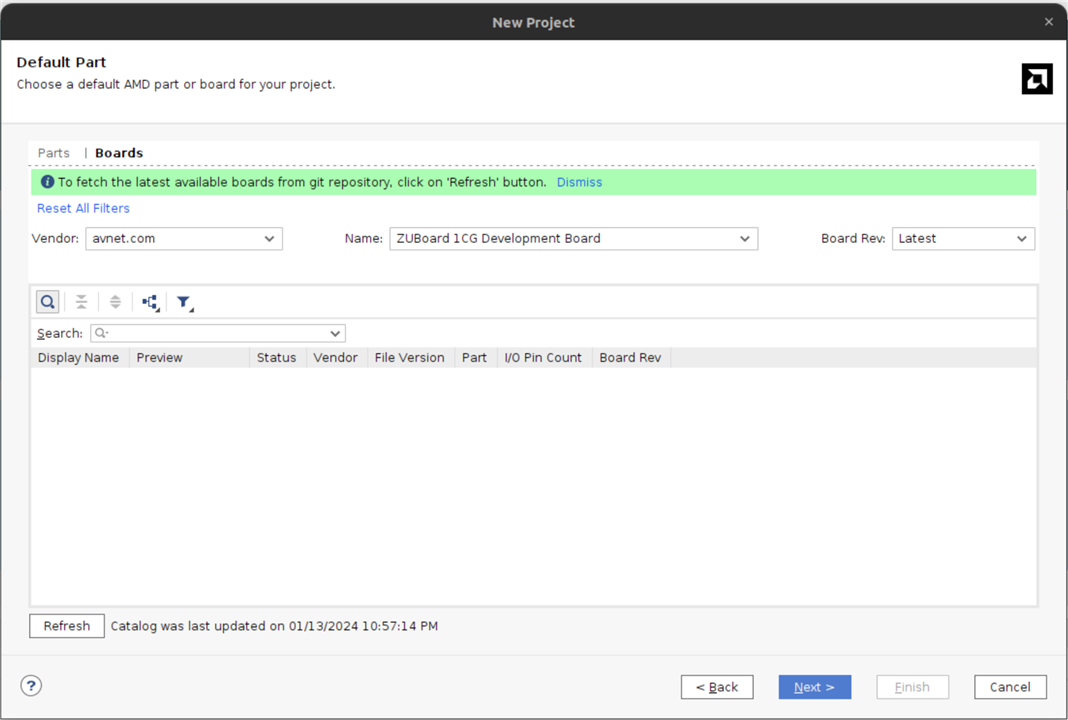Viewport: 1068px width, 720px height.
Task: Click the AMD logo icon
Action: coord(1036,79)
